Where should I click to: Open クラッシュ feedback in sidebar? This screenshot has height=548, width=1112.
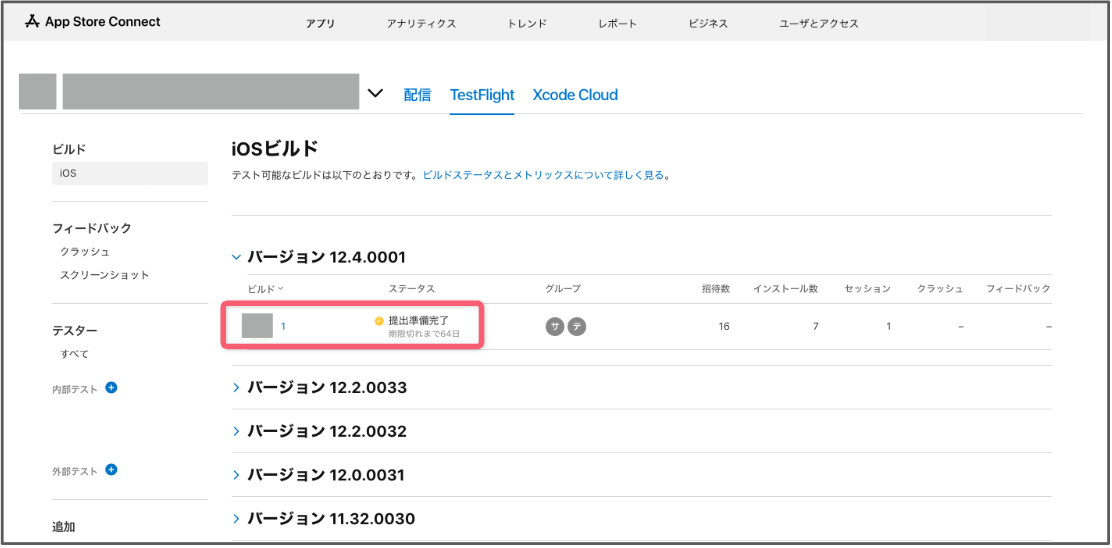click(x=85, y=252)
